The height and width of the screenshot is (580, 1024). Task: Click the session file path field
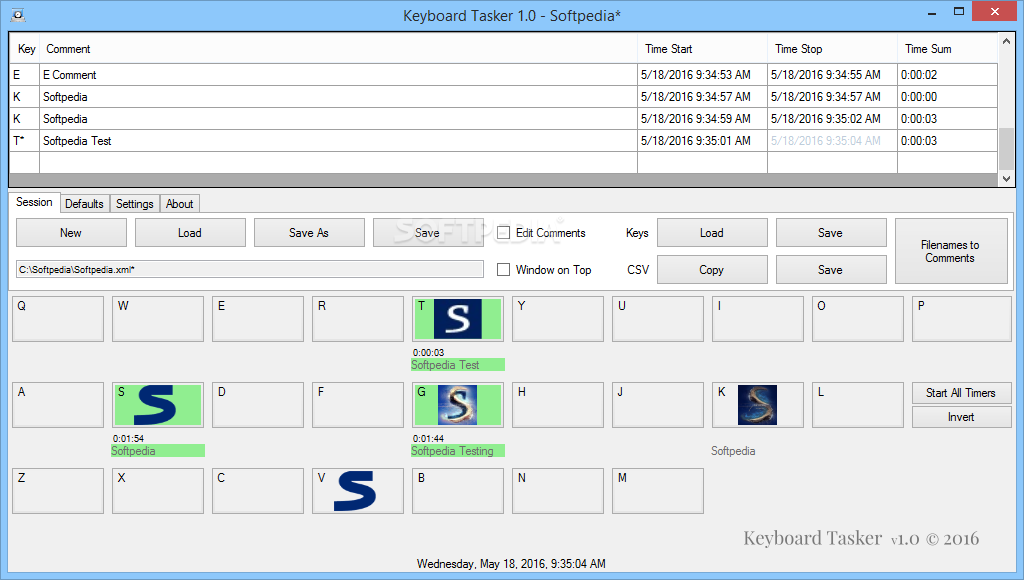pos(249,269)
